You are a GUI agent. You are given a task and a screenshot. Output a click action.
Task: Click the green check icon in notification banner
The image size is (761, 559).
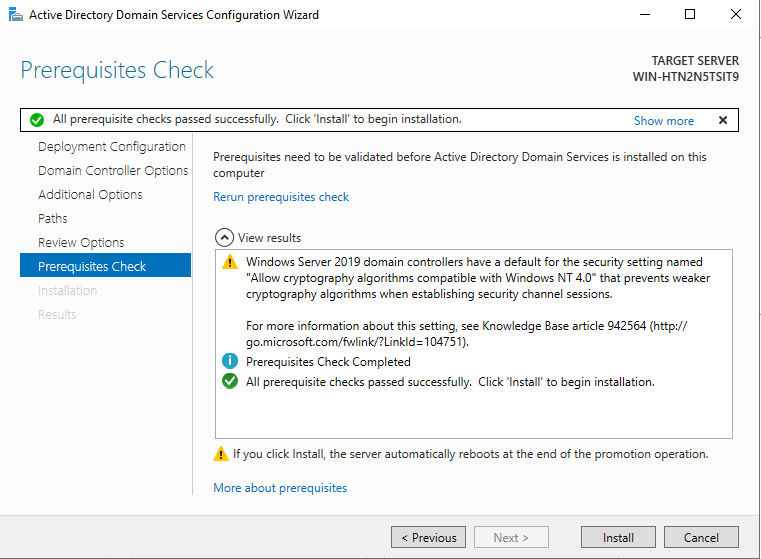pos(37,119)
